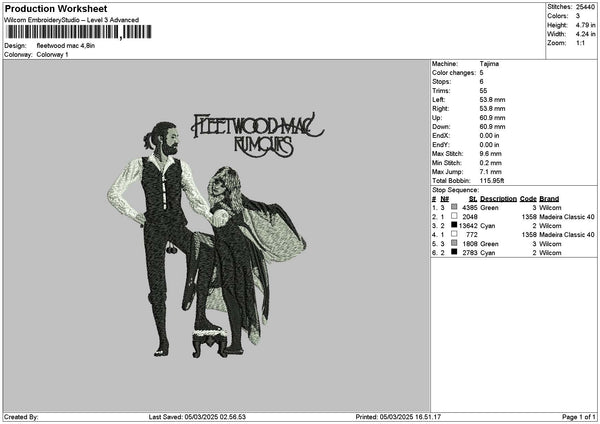This screenshot has width=600, height=424.
Task: Click the 'Created By:' footer label
Action: click(x=21, y=417)
